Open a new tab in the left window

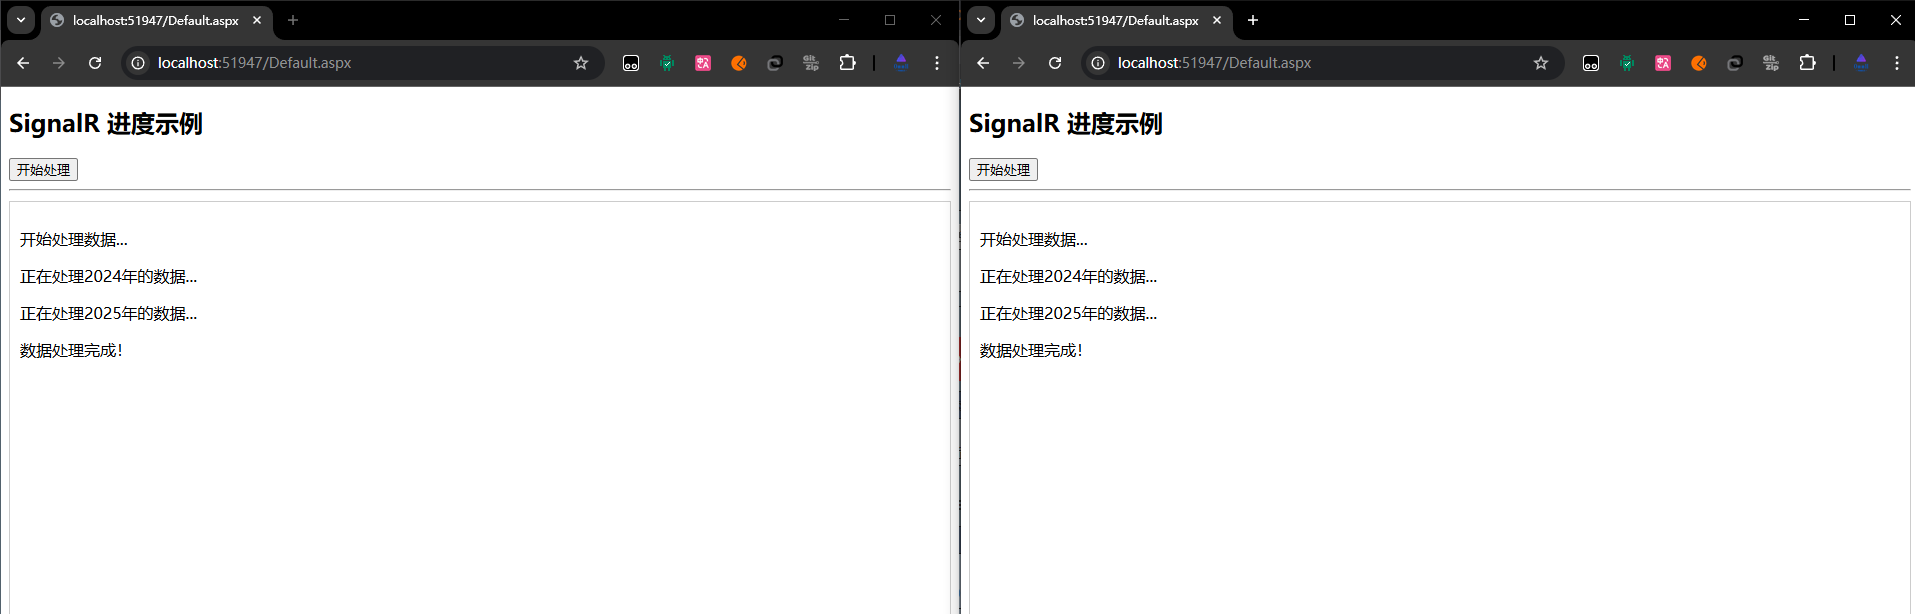[293, 20]
